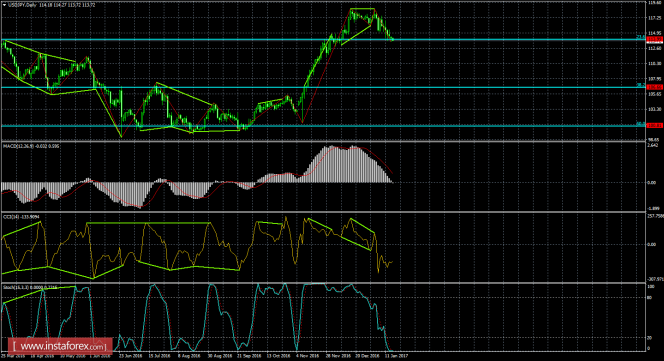This screenshot has height=361, width=664.
Task: Select the middle red price tag near 38.2
Action: pyautogui.click(x=655, y=87)
